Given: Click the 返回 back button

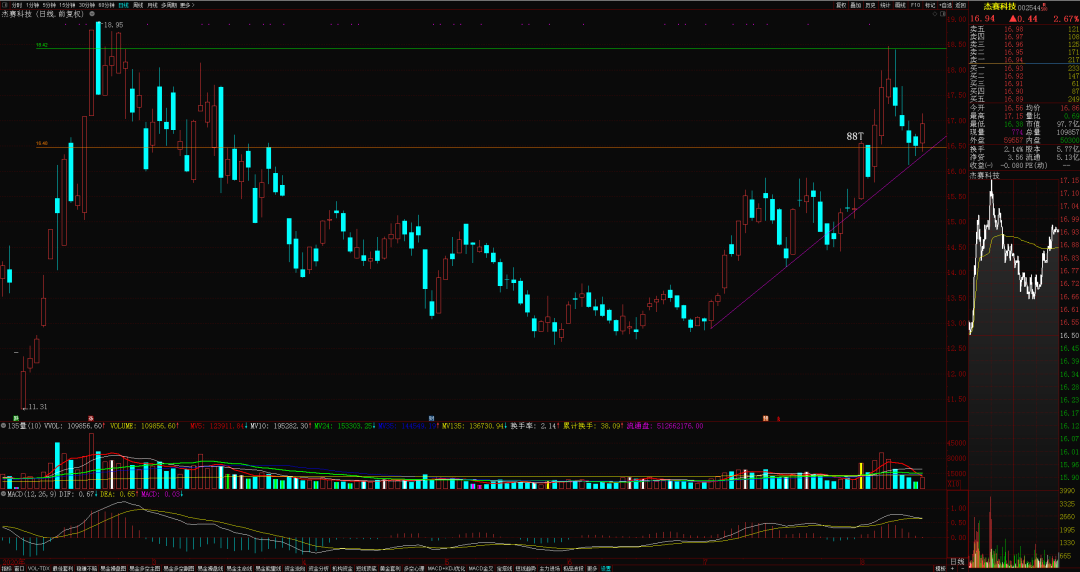Looking at the screenshot, I should point(960,6).
